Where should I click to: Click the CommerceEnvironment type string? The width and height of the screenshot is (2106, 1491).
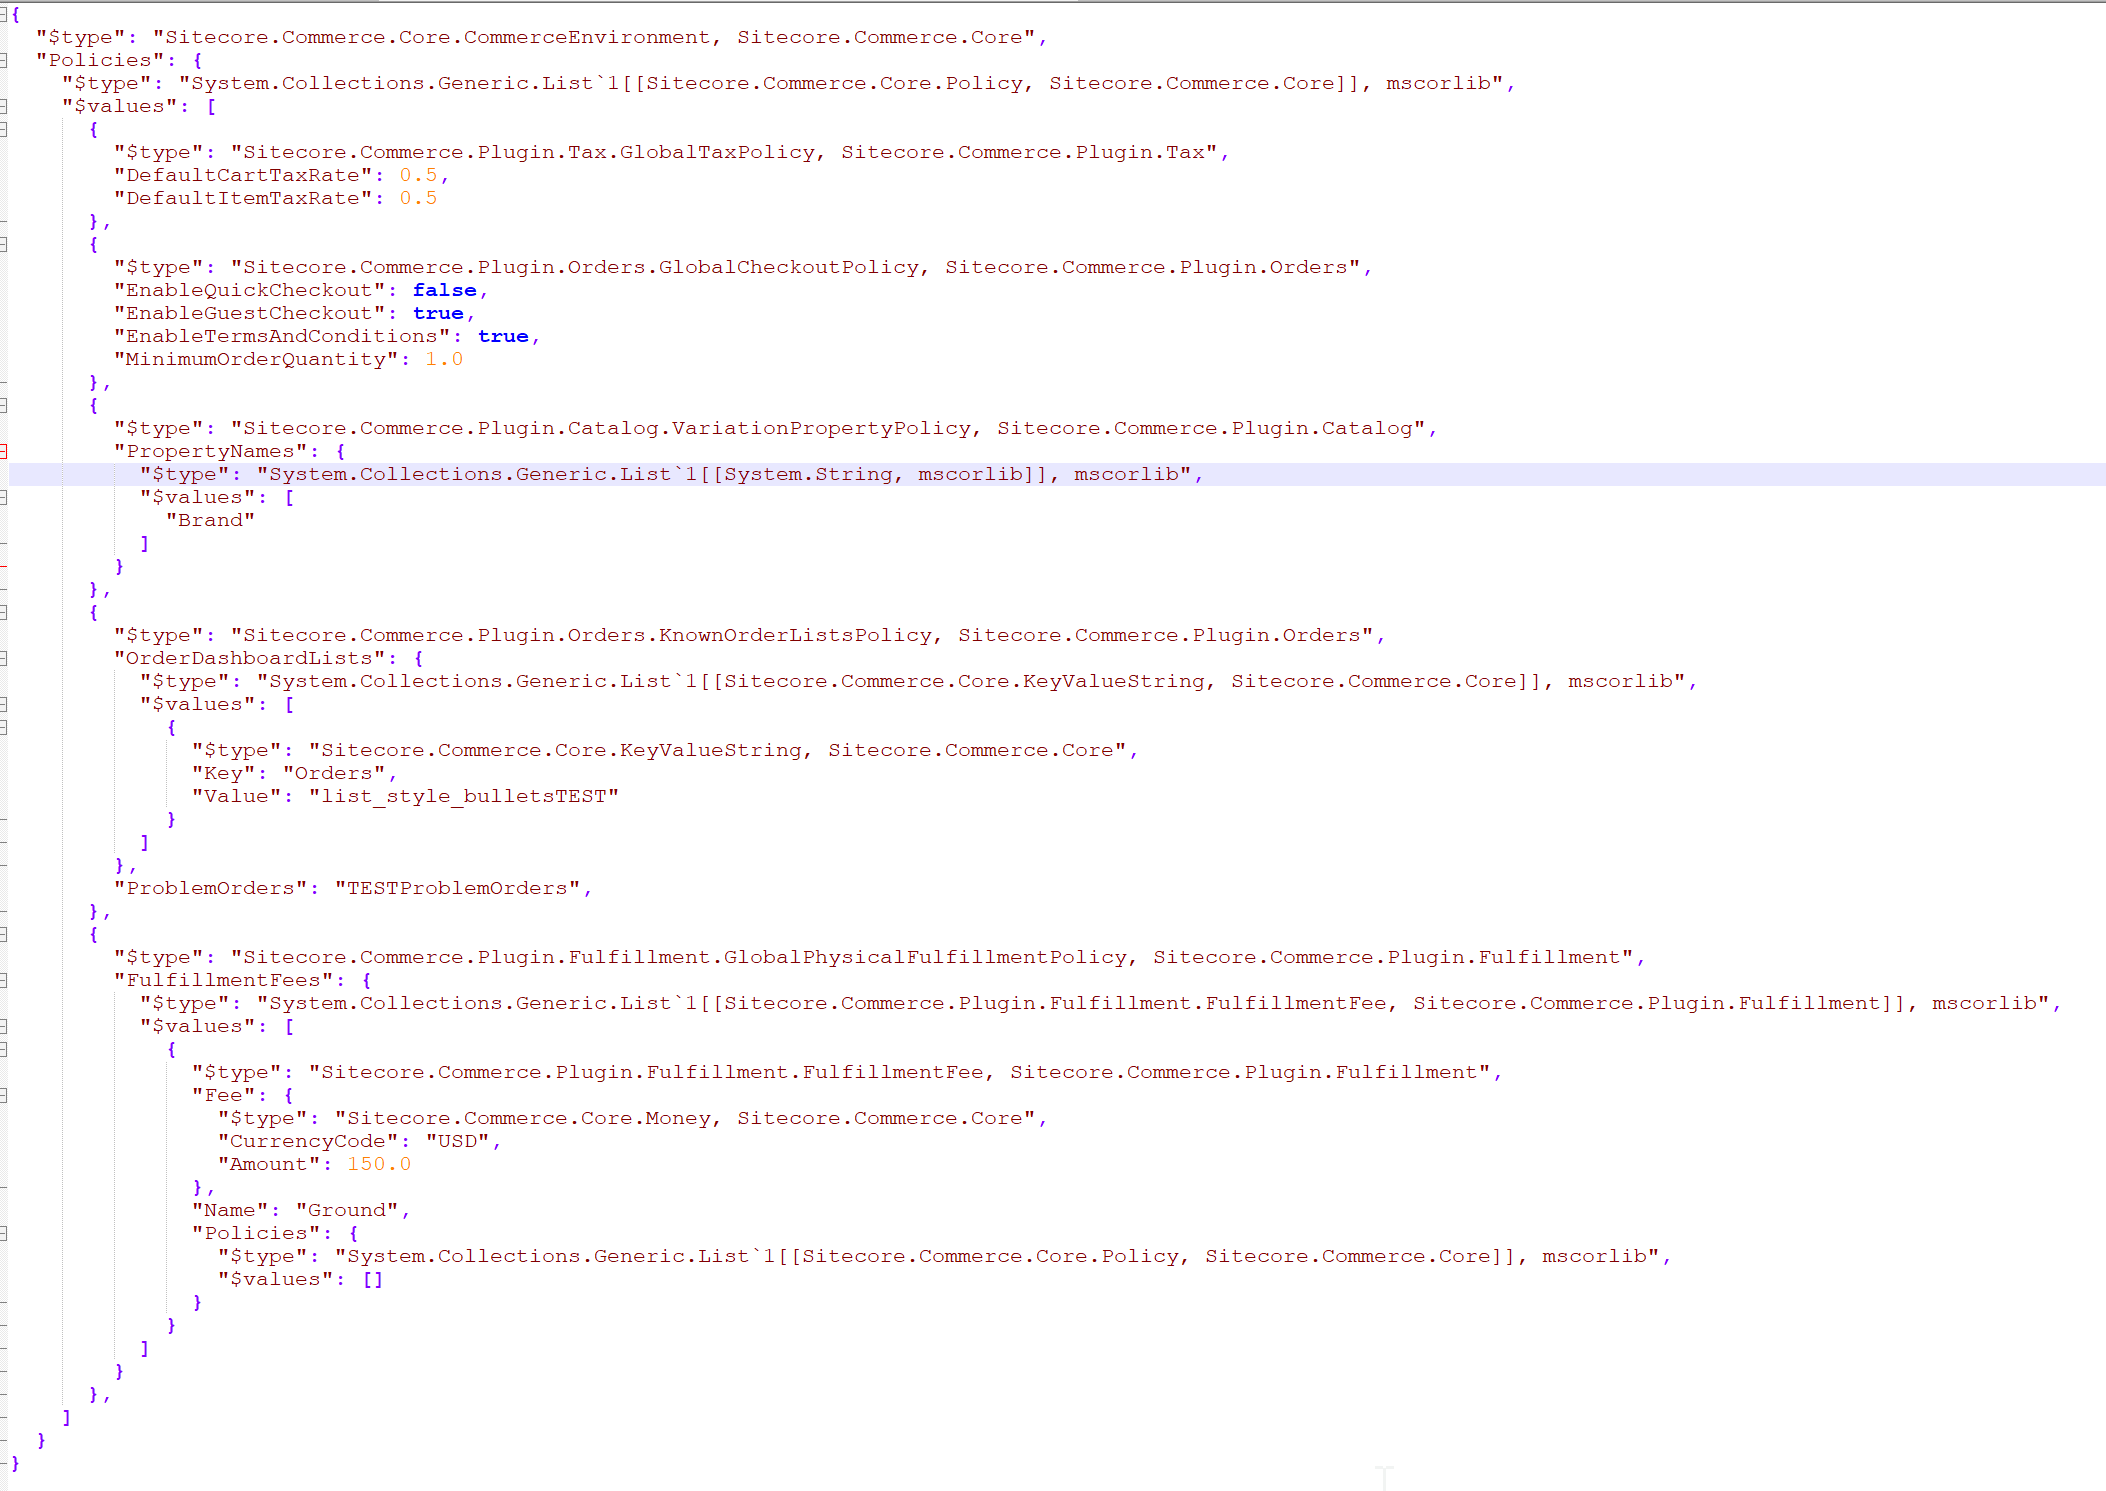click(x=594, y=37)
